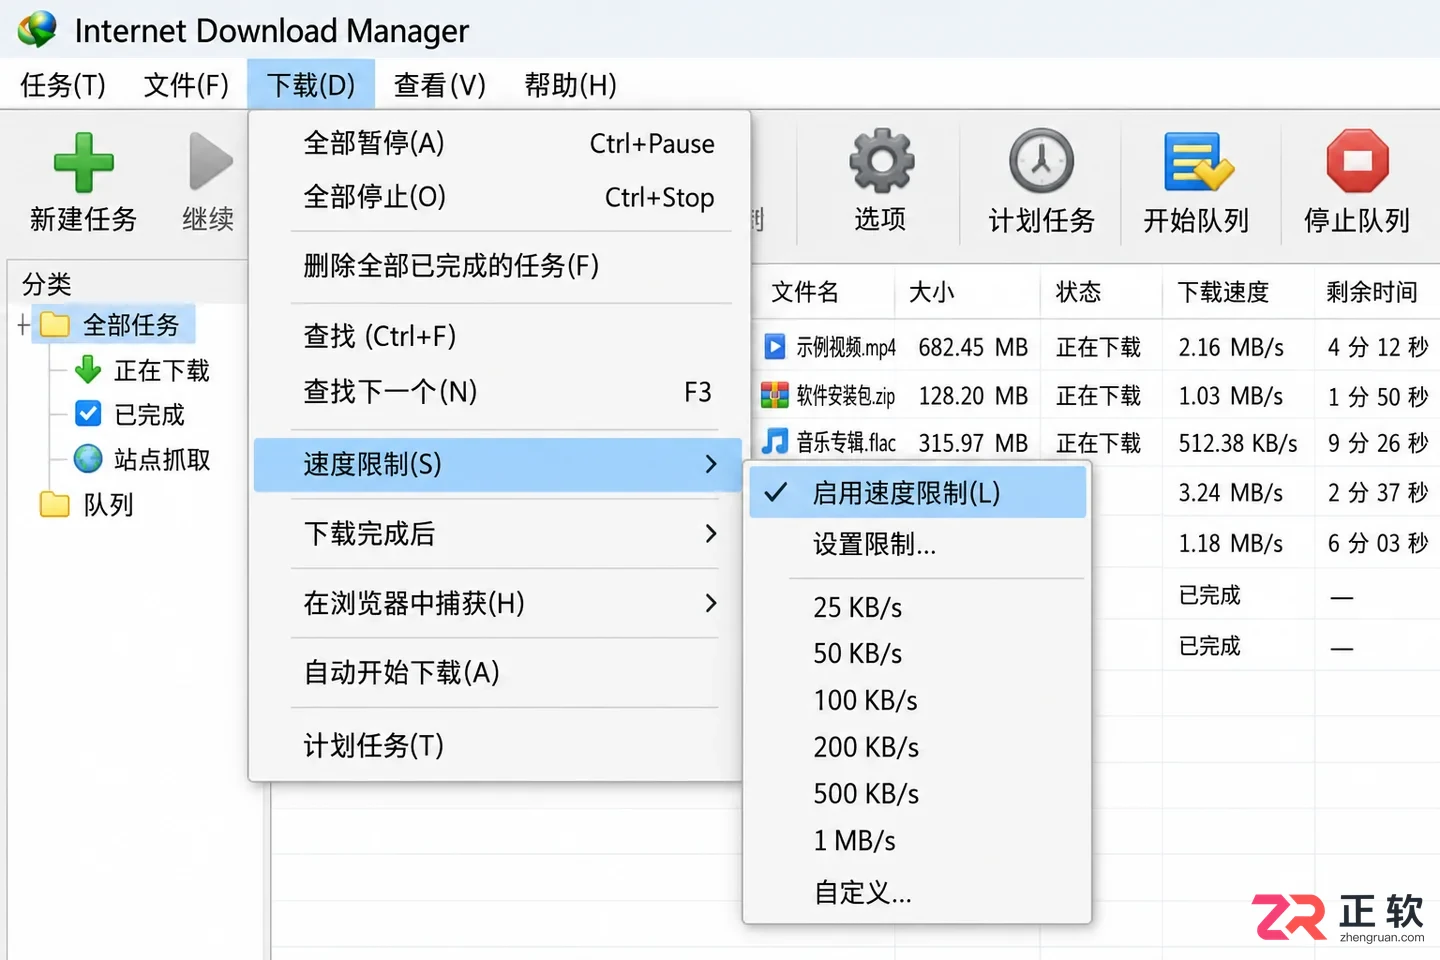Click the red Stop Queue icon

(x=1357, y=160)
